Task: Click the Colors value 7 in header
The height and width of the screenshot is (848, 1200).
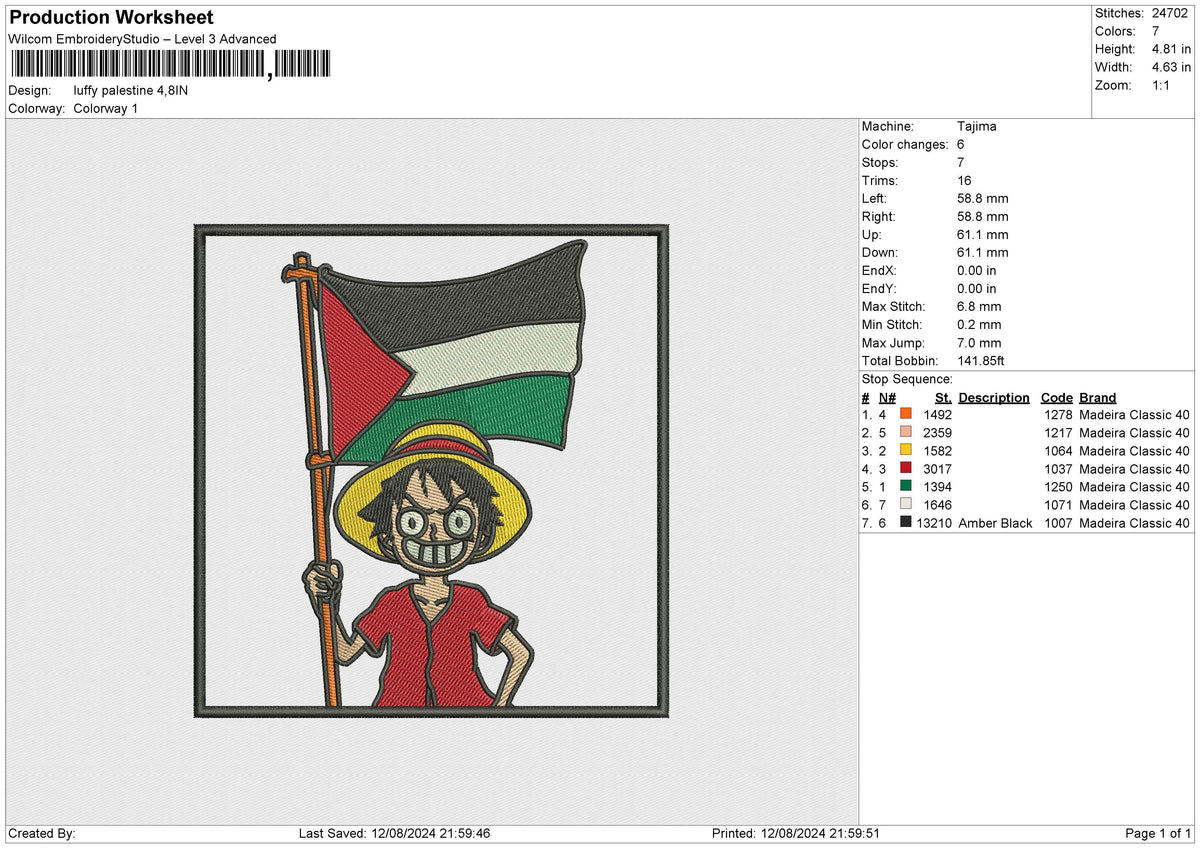Action: pyautogui.click(x=1156, y=31)
